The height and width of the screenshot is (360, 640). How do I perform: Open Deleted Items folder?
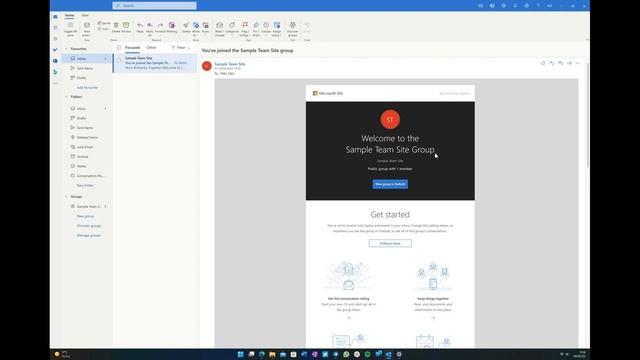[x=87, y=138]
